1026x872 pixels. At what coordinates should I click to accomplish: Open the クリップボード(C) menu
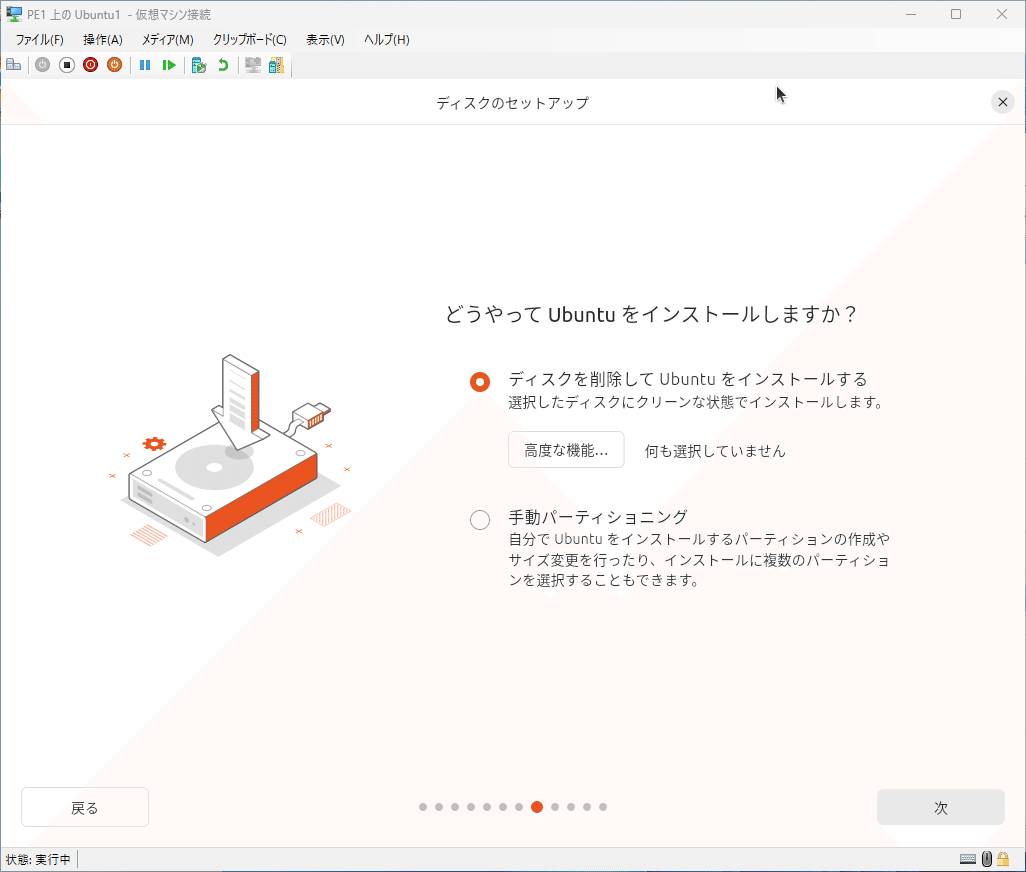coord(249,40)
